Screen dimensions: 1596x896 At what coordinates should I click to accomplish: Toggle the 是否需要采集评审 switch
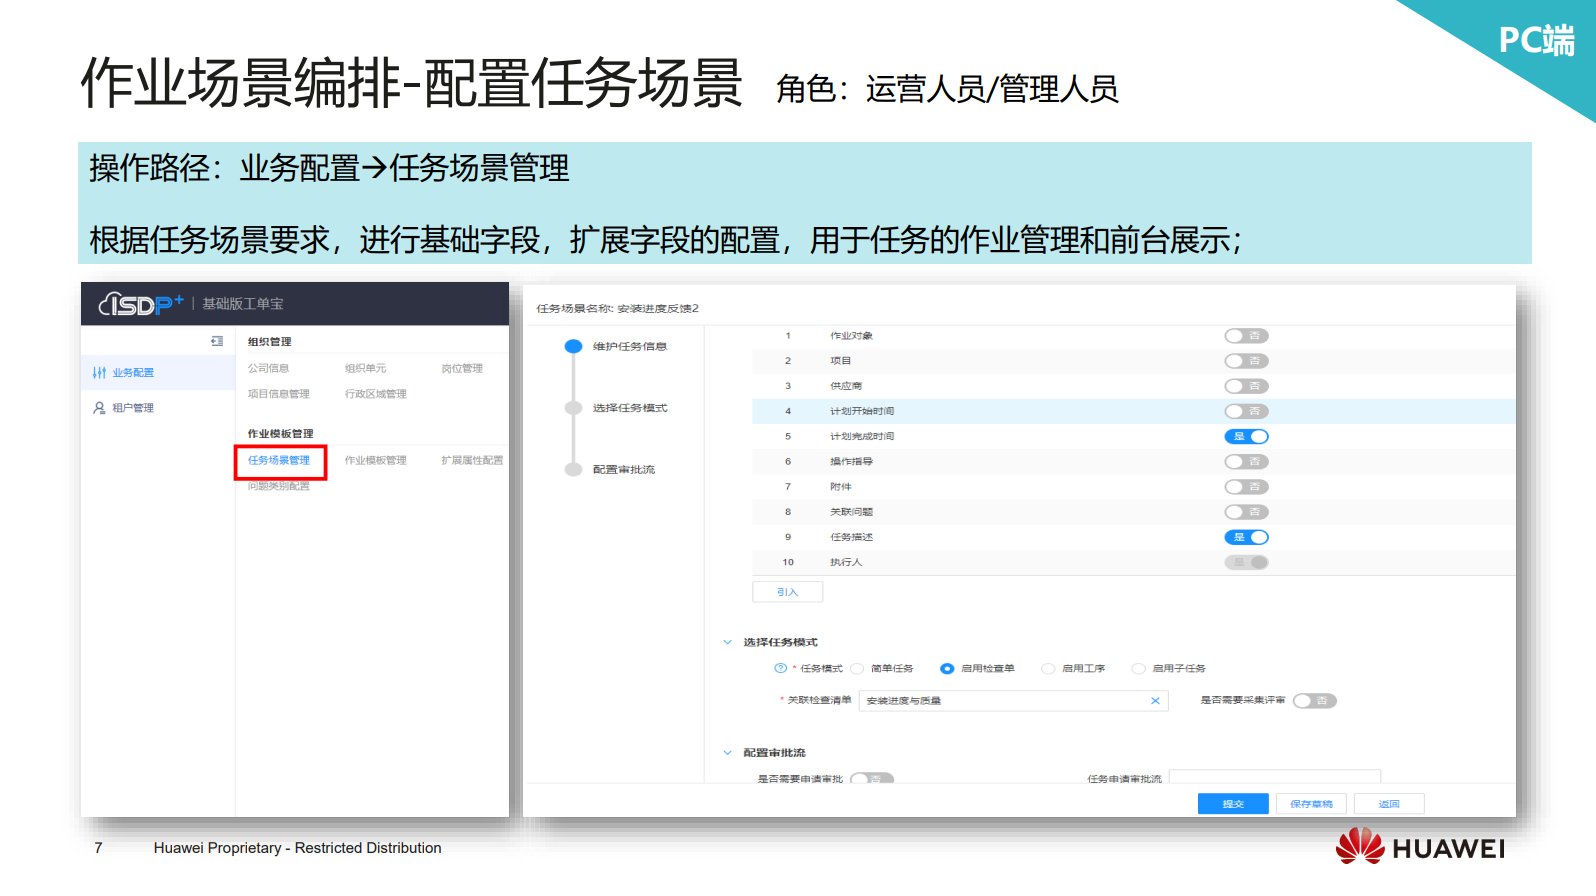point(1315,701)
